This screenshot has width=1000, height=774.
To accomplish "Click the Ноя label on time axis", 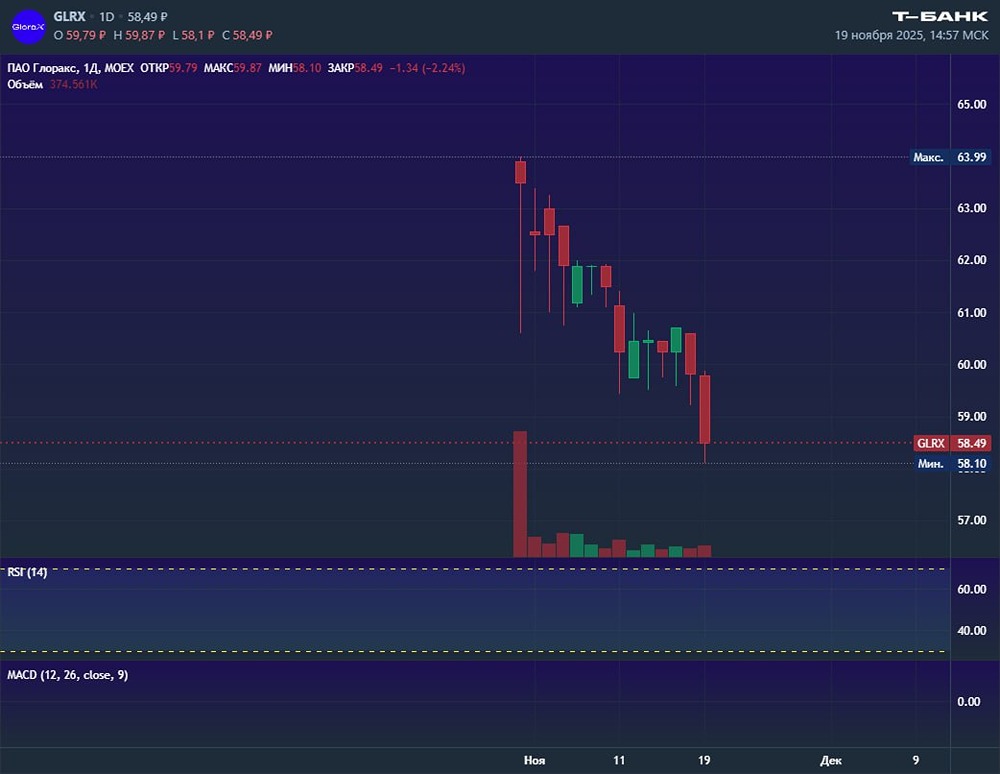I will [534, 761].
